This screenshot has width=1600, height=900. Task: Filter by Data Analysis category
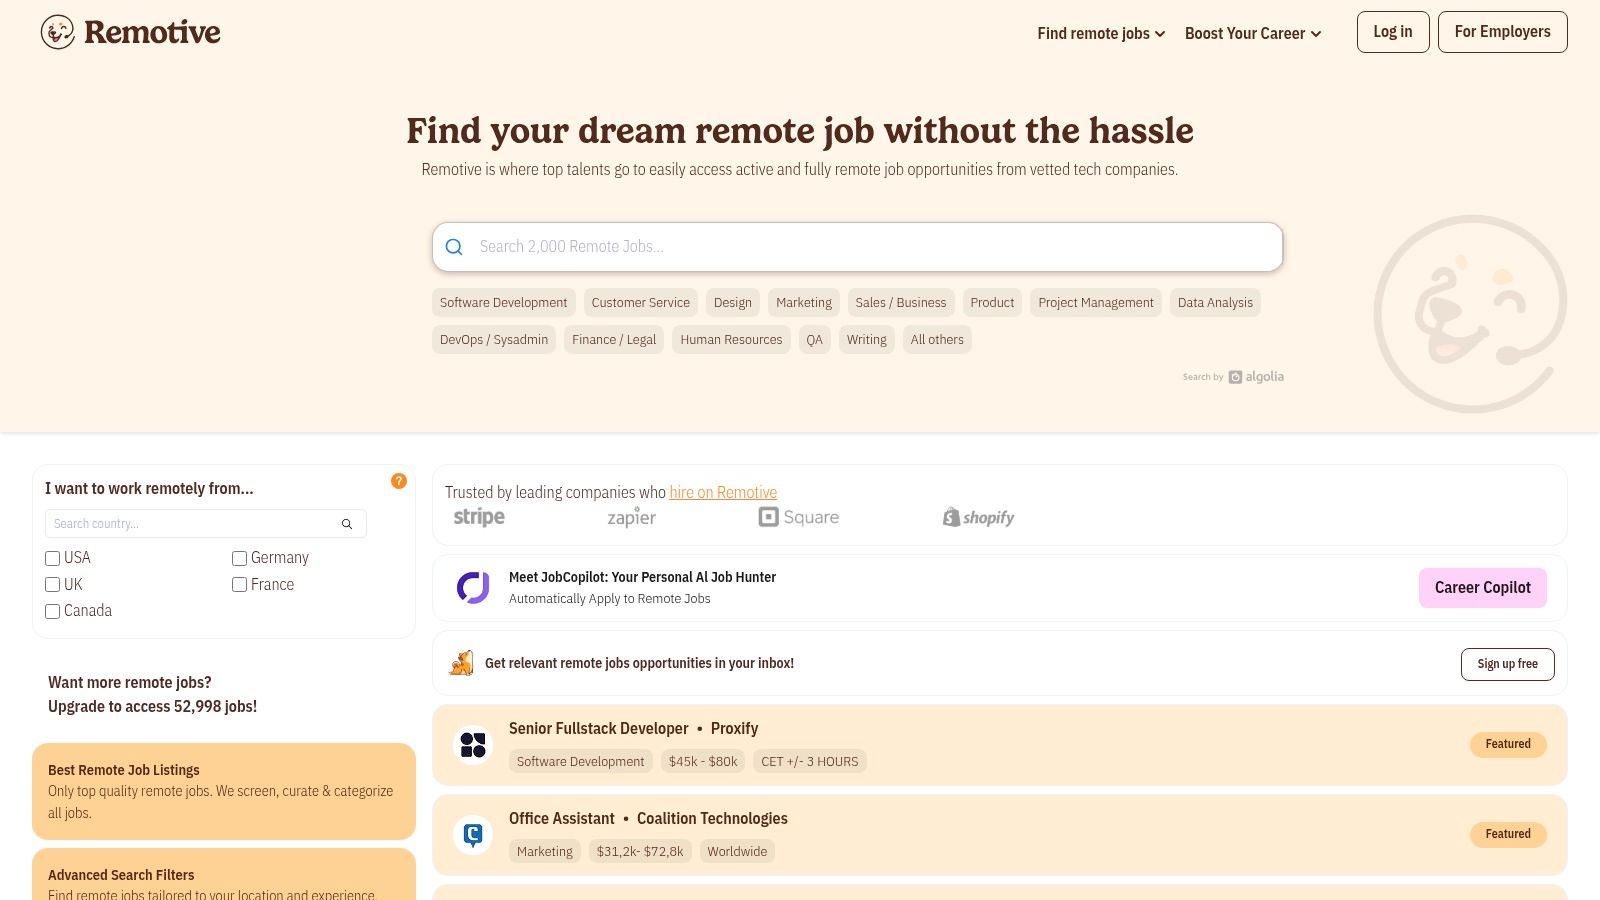click(1215, 303)
